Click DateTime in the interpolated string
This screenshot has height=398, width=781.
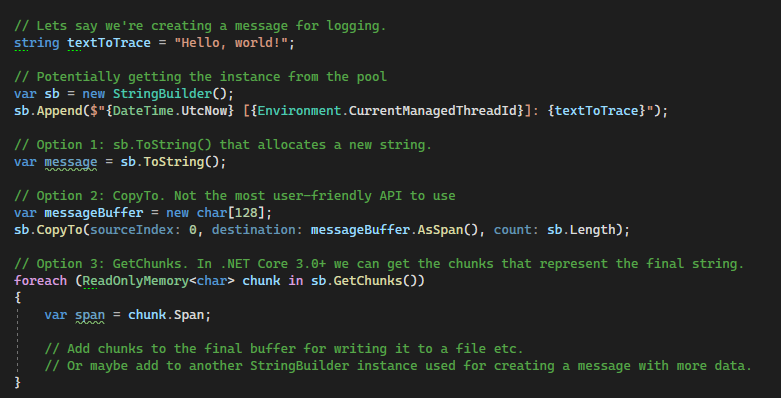point(143,111)
